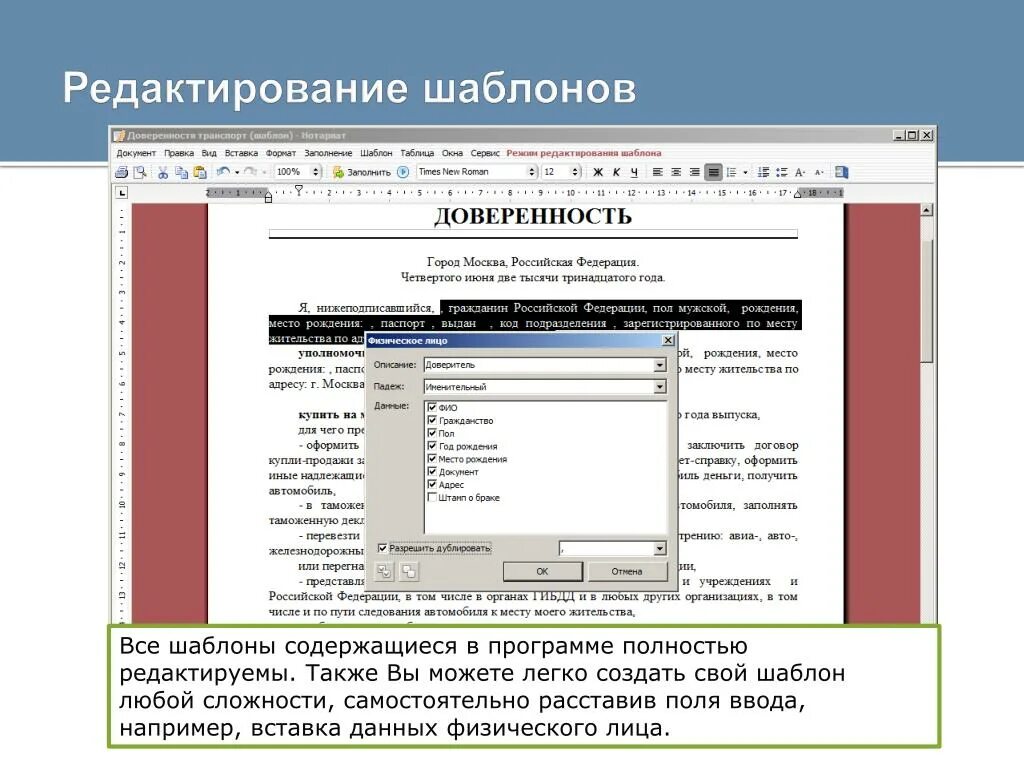
Task: Open the separator dropdown with comma
Action: (660, 549)
